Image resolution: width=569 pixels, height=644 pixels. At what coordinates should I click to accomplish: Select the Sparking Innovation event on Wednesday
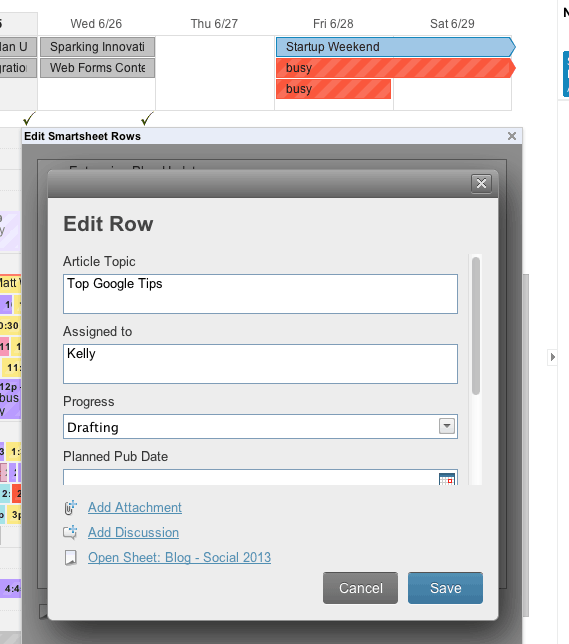click(97, 47)
